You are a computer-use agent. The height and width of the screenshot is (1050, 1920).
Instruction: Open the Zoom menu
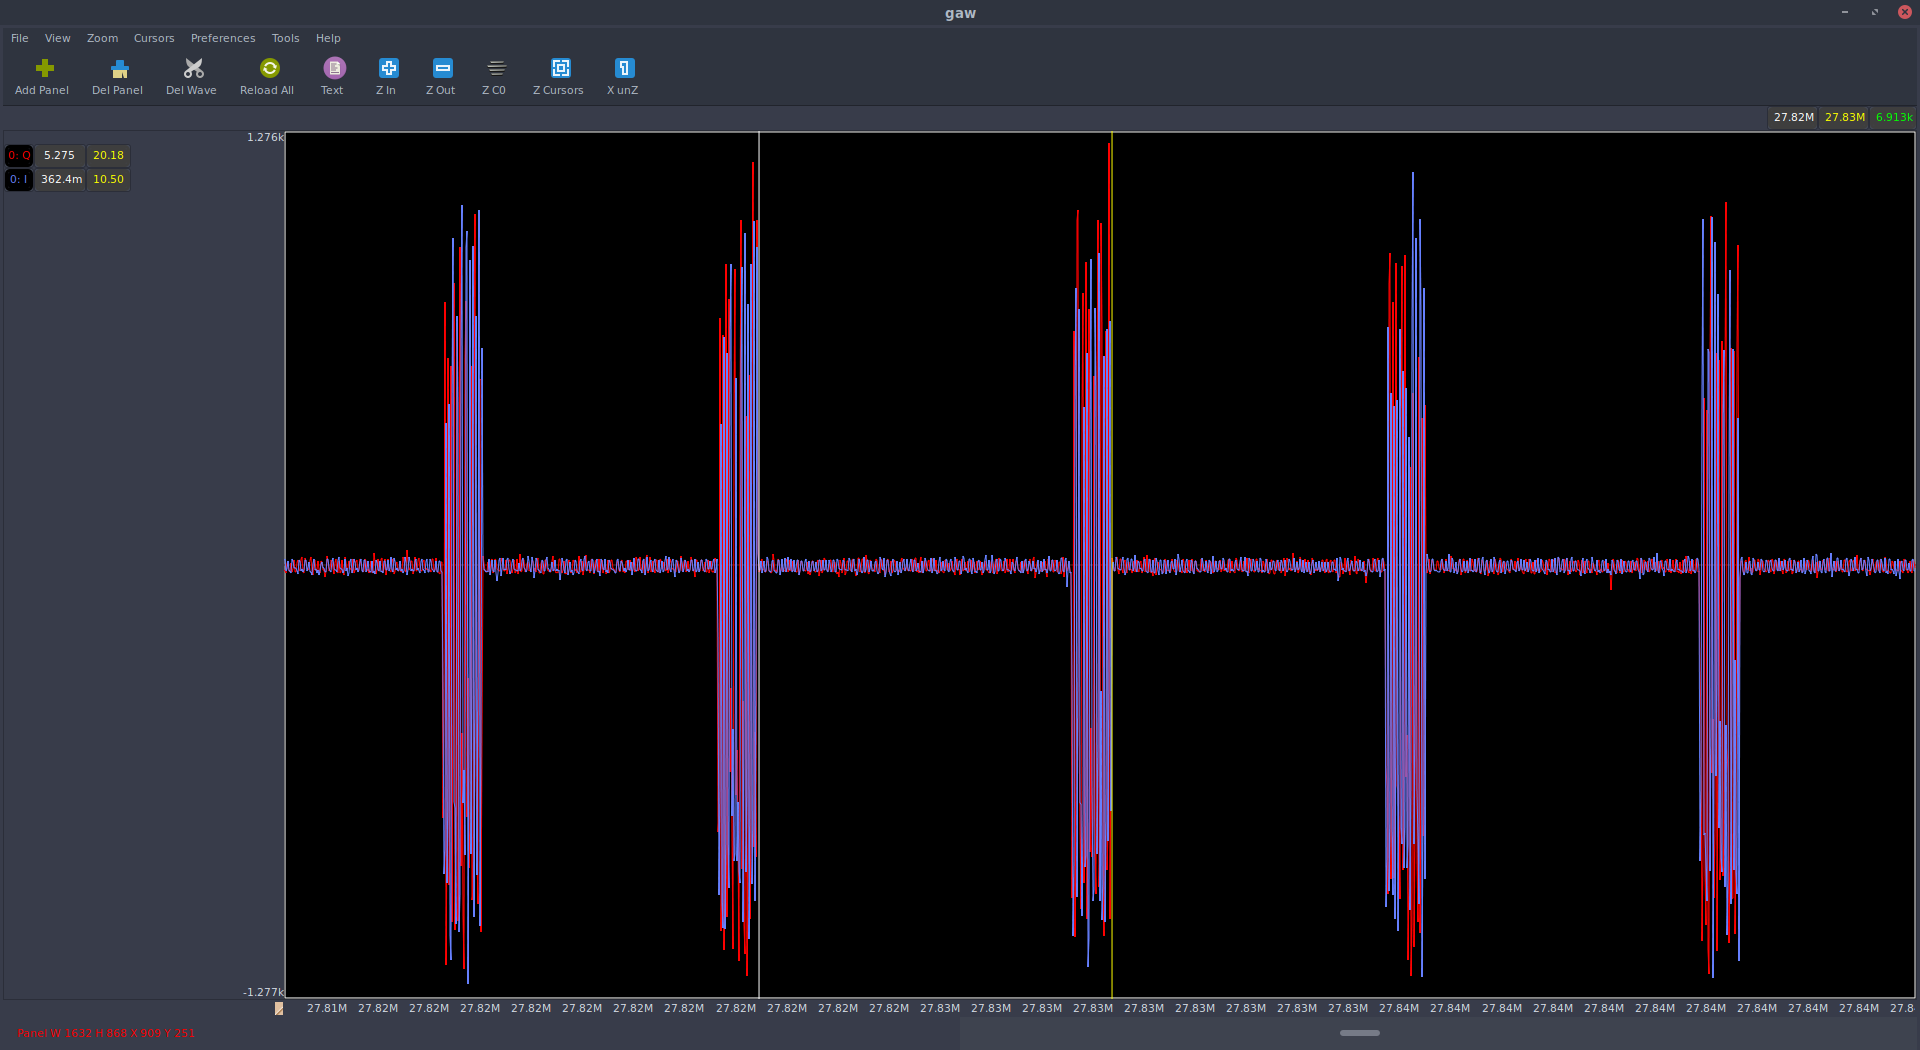pos(102,38)
